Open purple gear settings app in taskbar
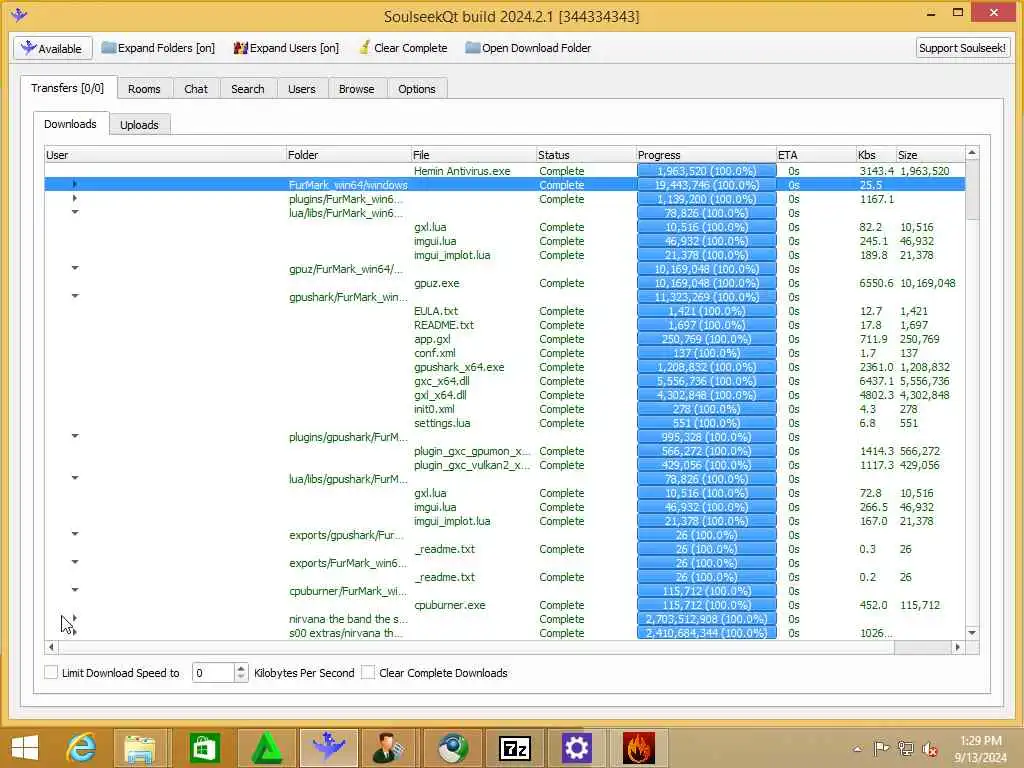Viewport: 1024px width, 768px height. pyautogui.click(x=577, y=748)
